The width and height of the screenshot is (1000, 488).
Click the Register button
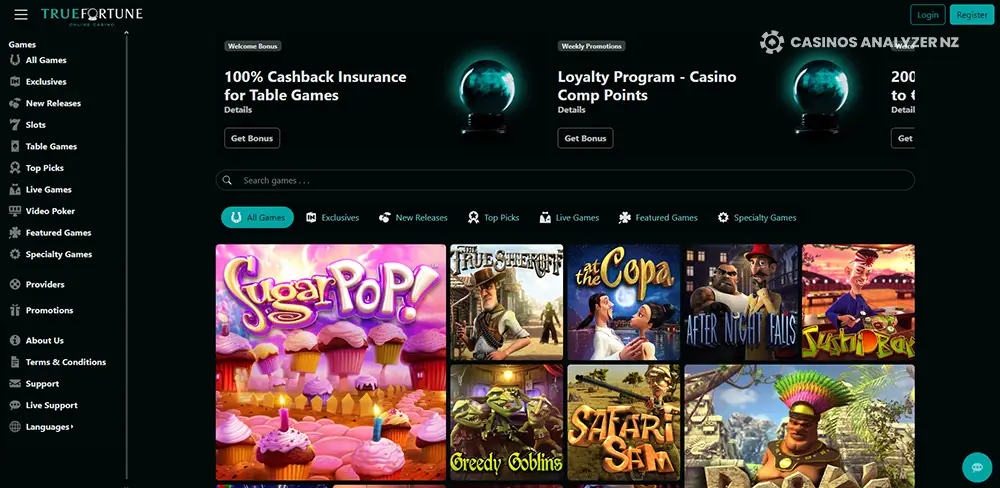pyautogui.click(x=972, y=15)
